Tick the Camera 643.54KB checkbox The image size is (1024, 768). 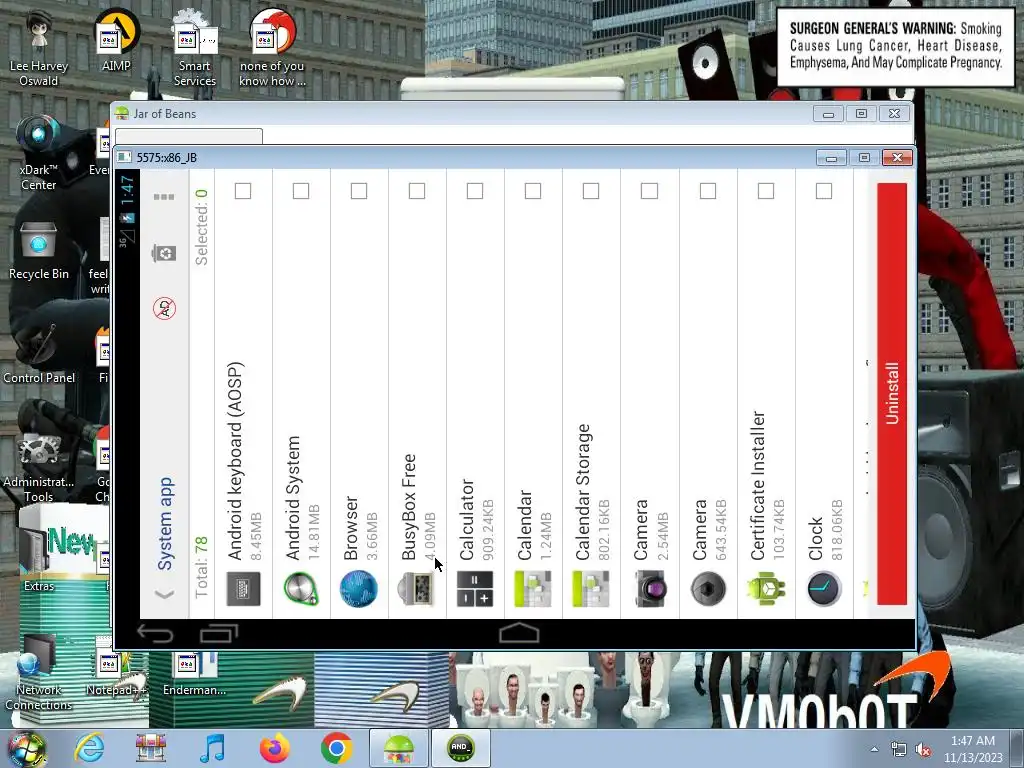[x=708, y=191]
